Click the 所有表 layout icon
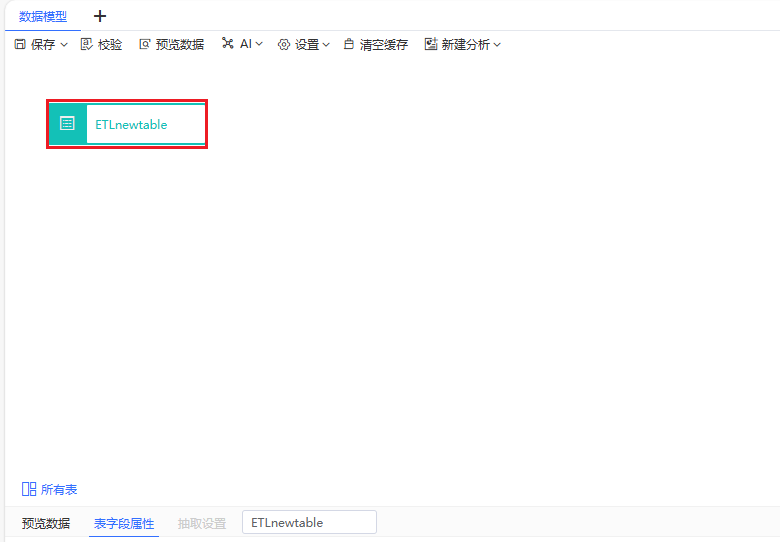This screenshot has width=780, height=542. point(29,489)
